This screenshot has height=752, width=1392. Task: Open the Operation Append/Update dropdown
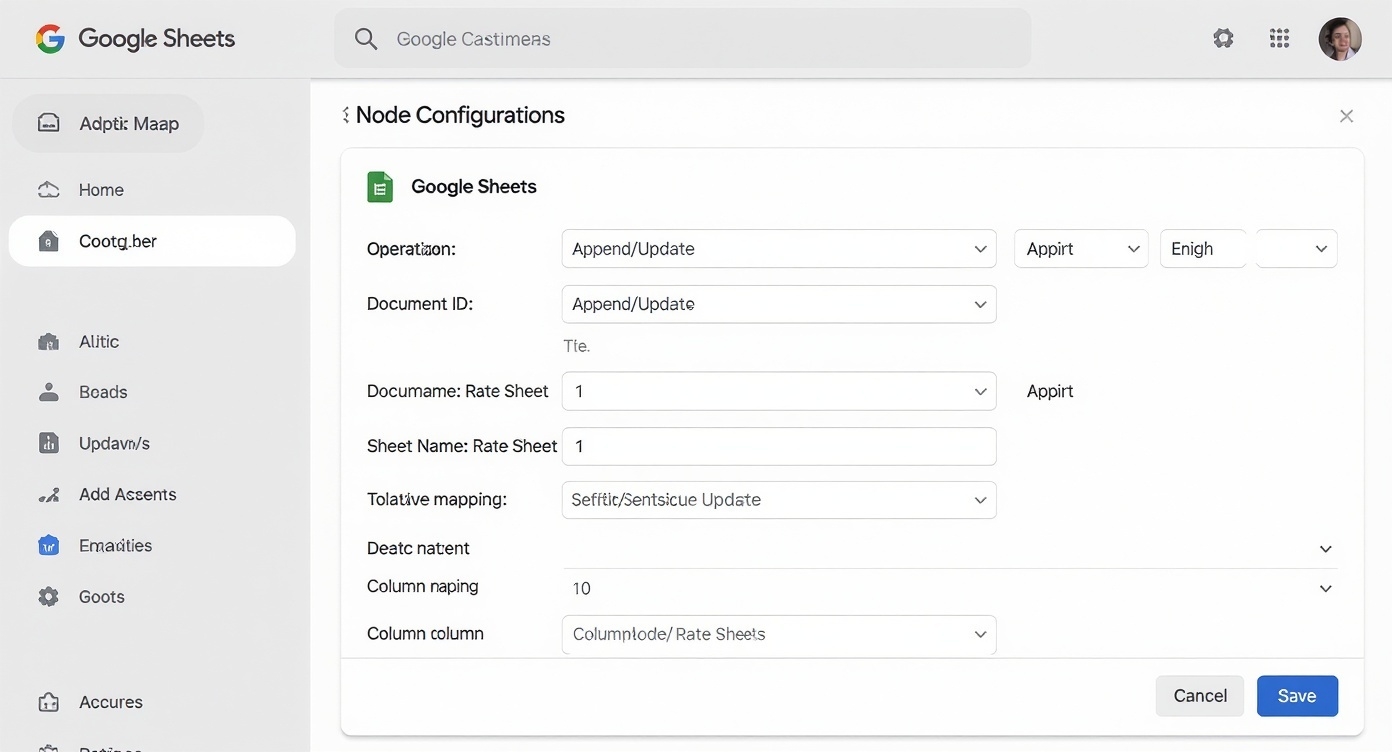778,249
